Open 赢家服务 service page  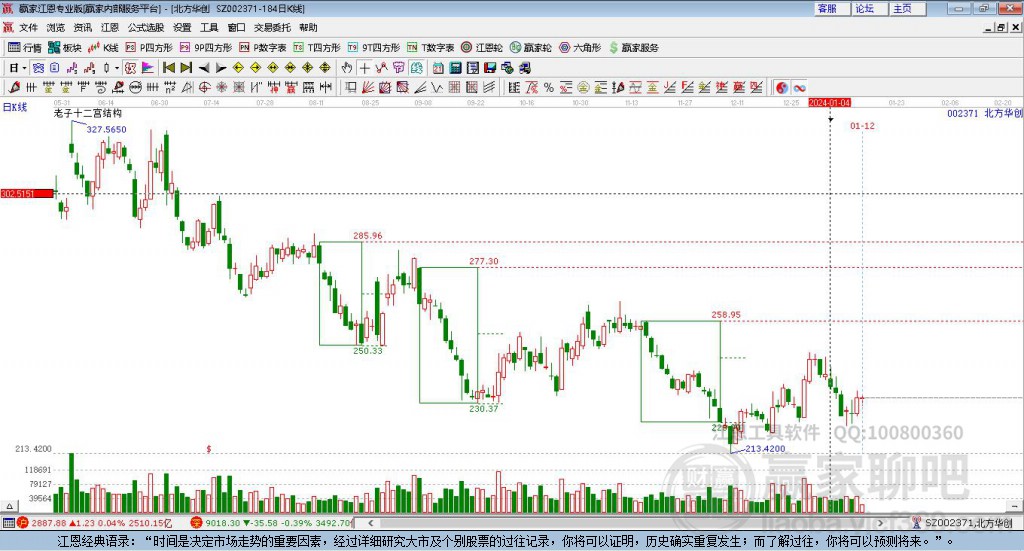(634, 48)
